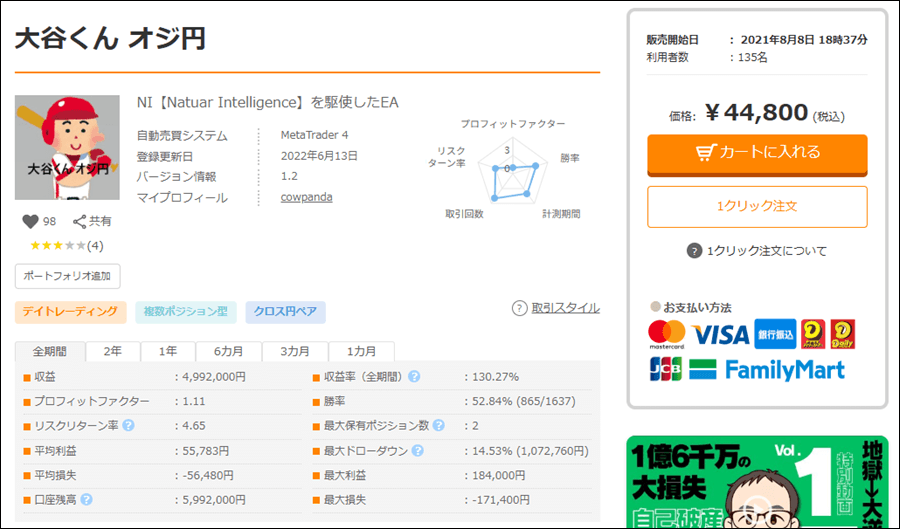Open the 大谷くん オジ円 product thumbnail
The image size is (900, 529).
67,148
